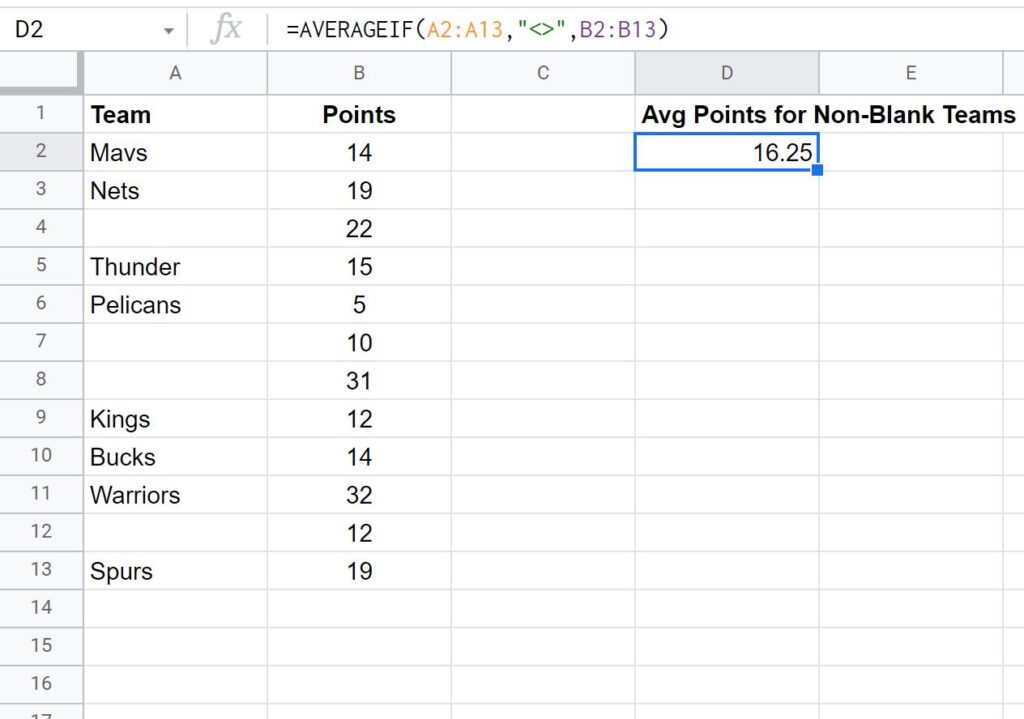Select column C header
The height and width of the screenshot is (719, 1024).
pos(543,73)
